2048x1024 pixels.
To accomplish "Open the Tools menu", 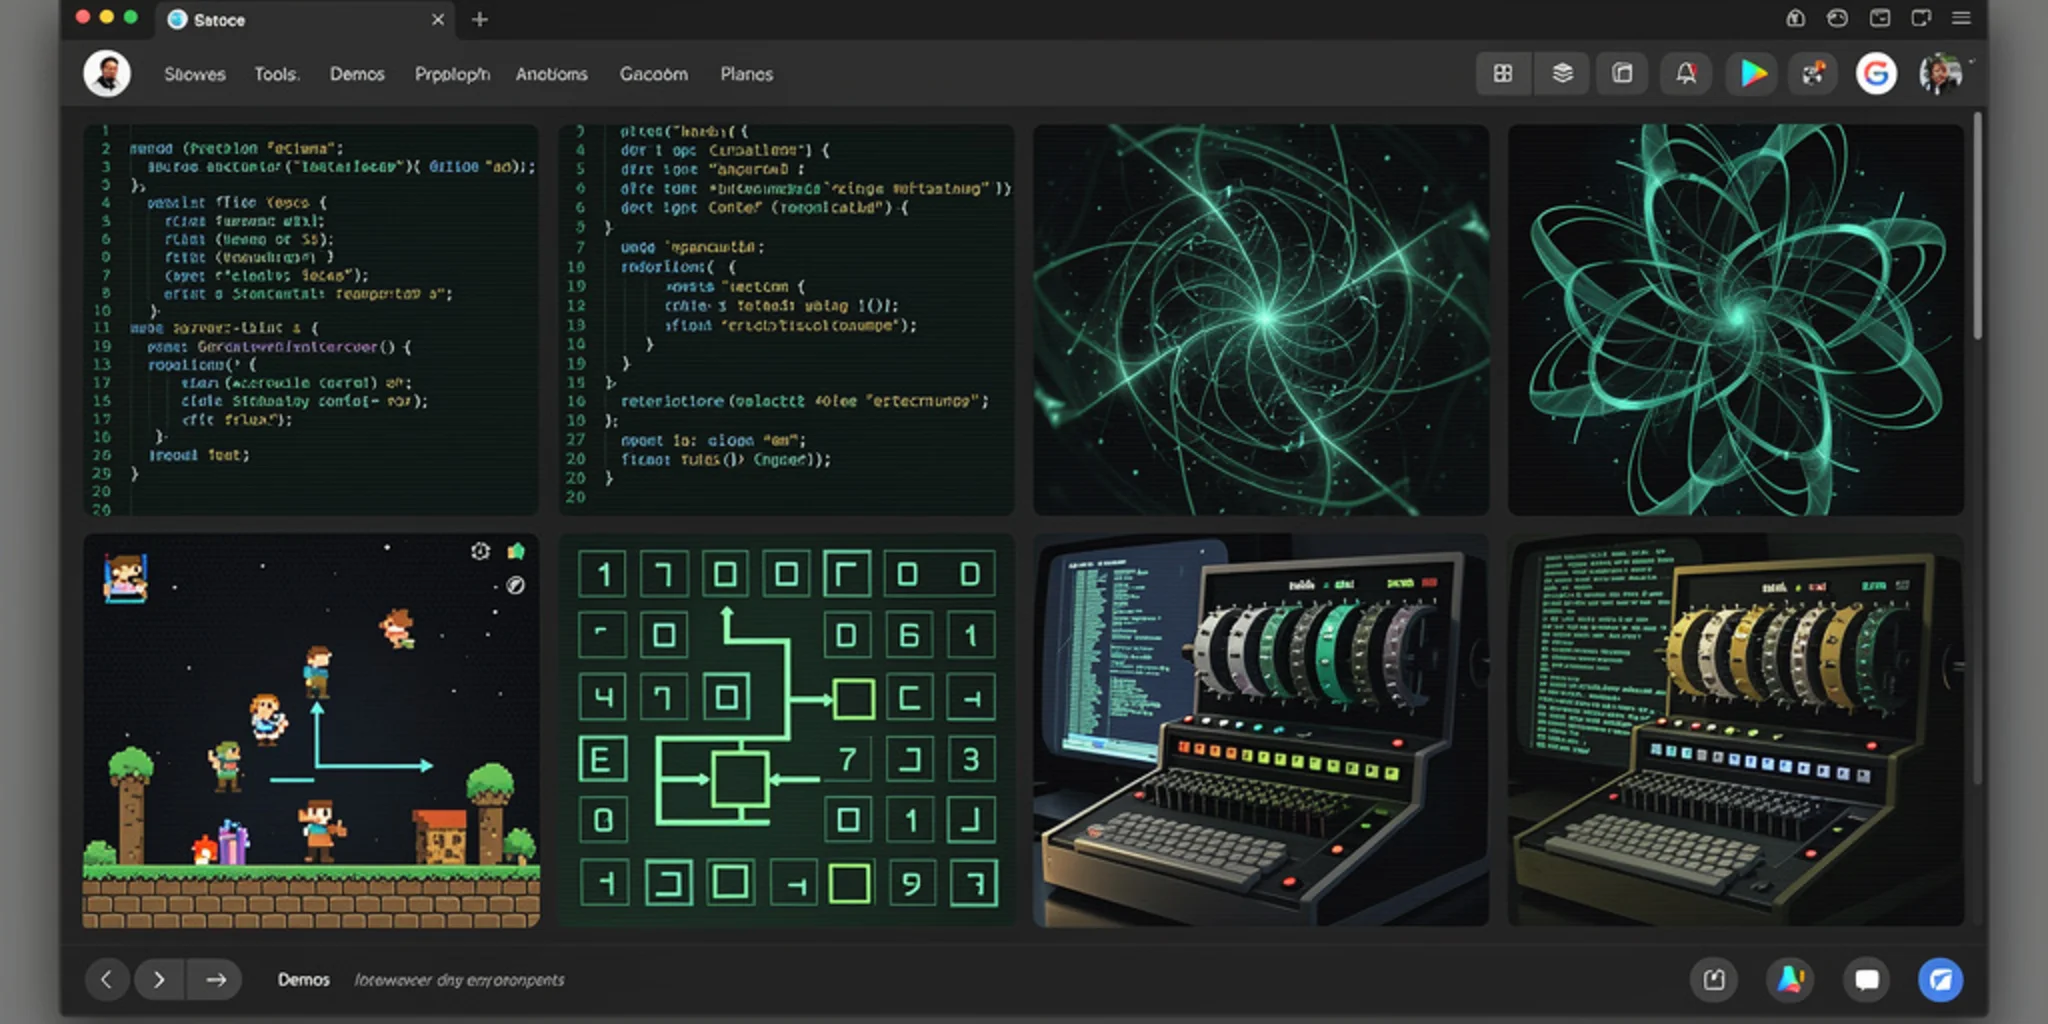I will pos(276,74).
